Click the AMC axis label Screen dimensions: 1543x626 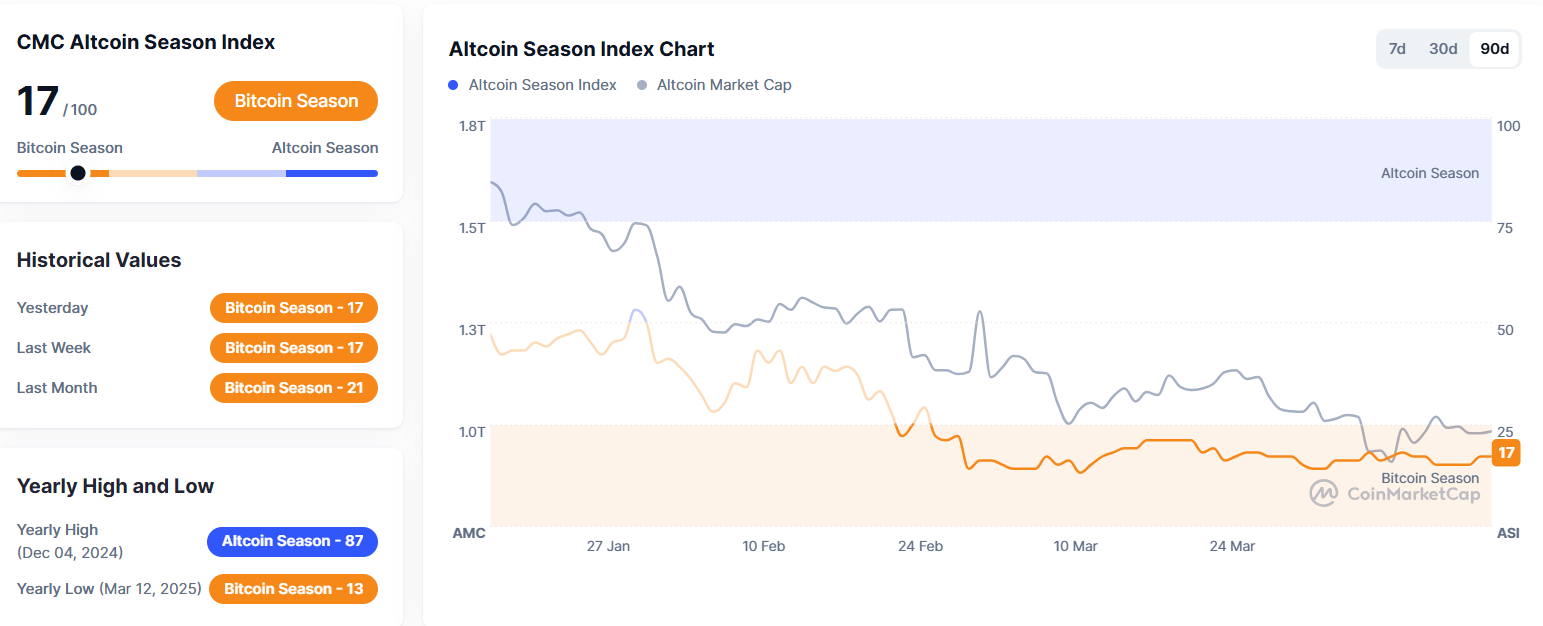tap(469, 533)
